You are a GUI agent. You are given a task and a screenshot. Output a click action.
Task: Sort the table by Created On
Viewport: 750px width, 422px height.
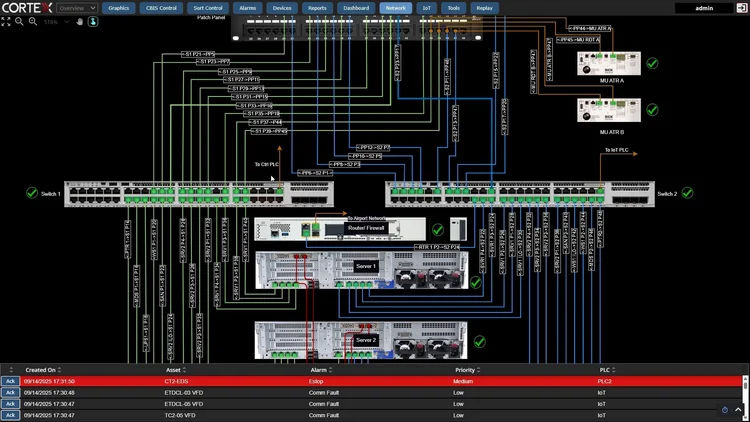click(43, 370)
